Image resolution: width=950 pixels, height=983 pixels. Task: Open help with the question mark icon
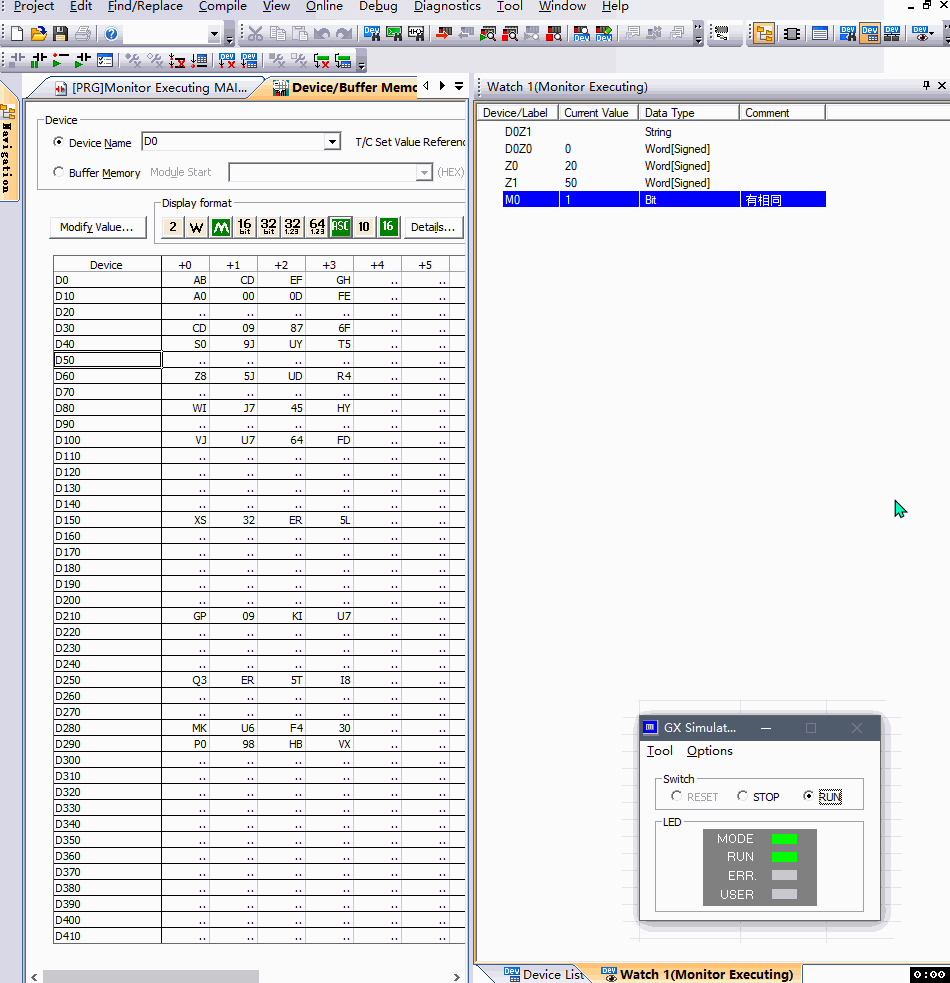pyautogui.click(x=111, y=34)
